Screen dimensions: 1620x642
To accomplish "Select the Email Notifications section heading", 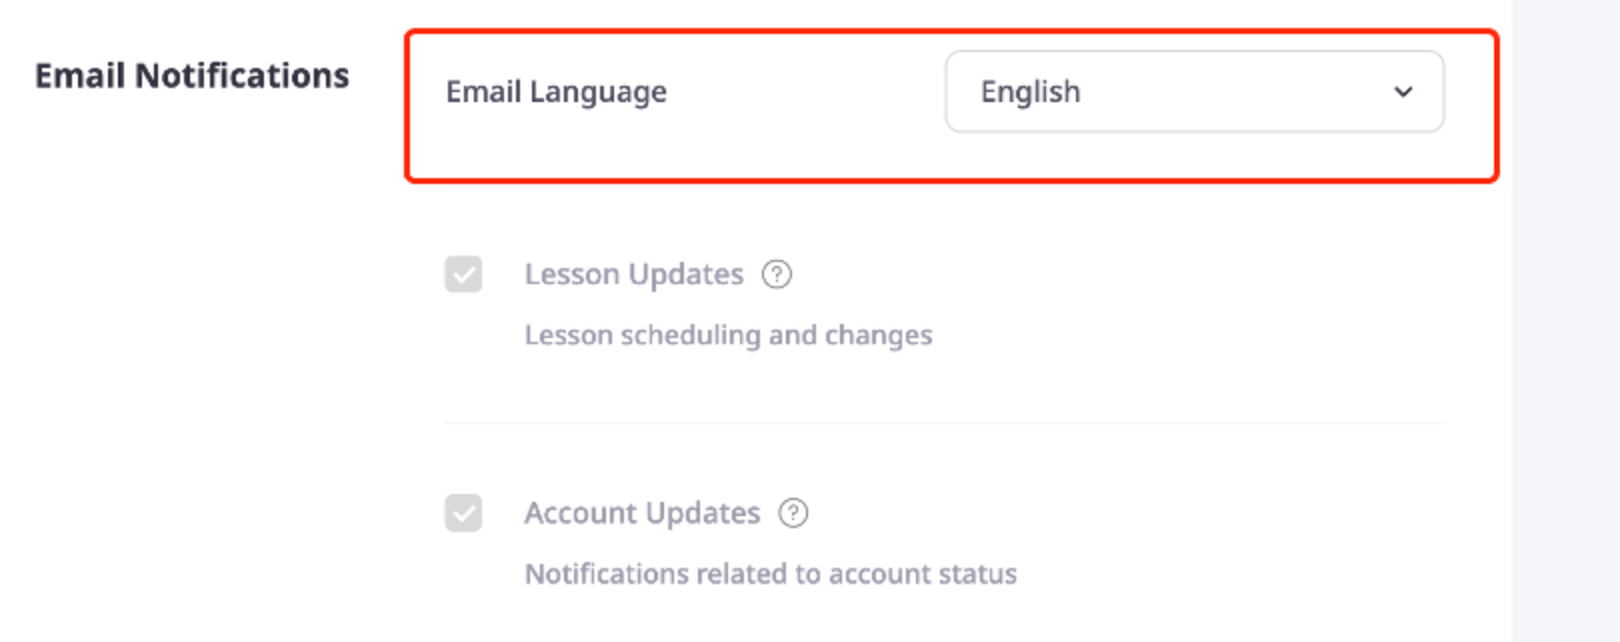I will (192, 76).
